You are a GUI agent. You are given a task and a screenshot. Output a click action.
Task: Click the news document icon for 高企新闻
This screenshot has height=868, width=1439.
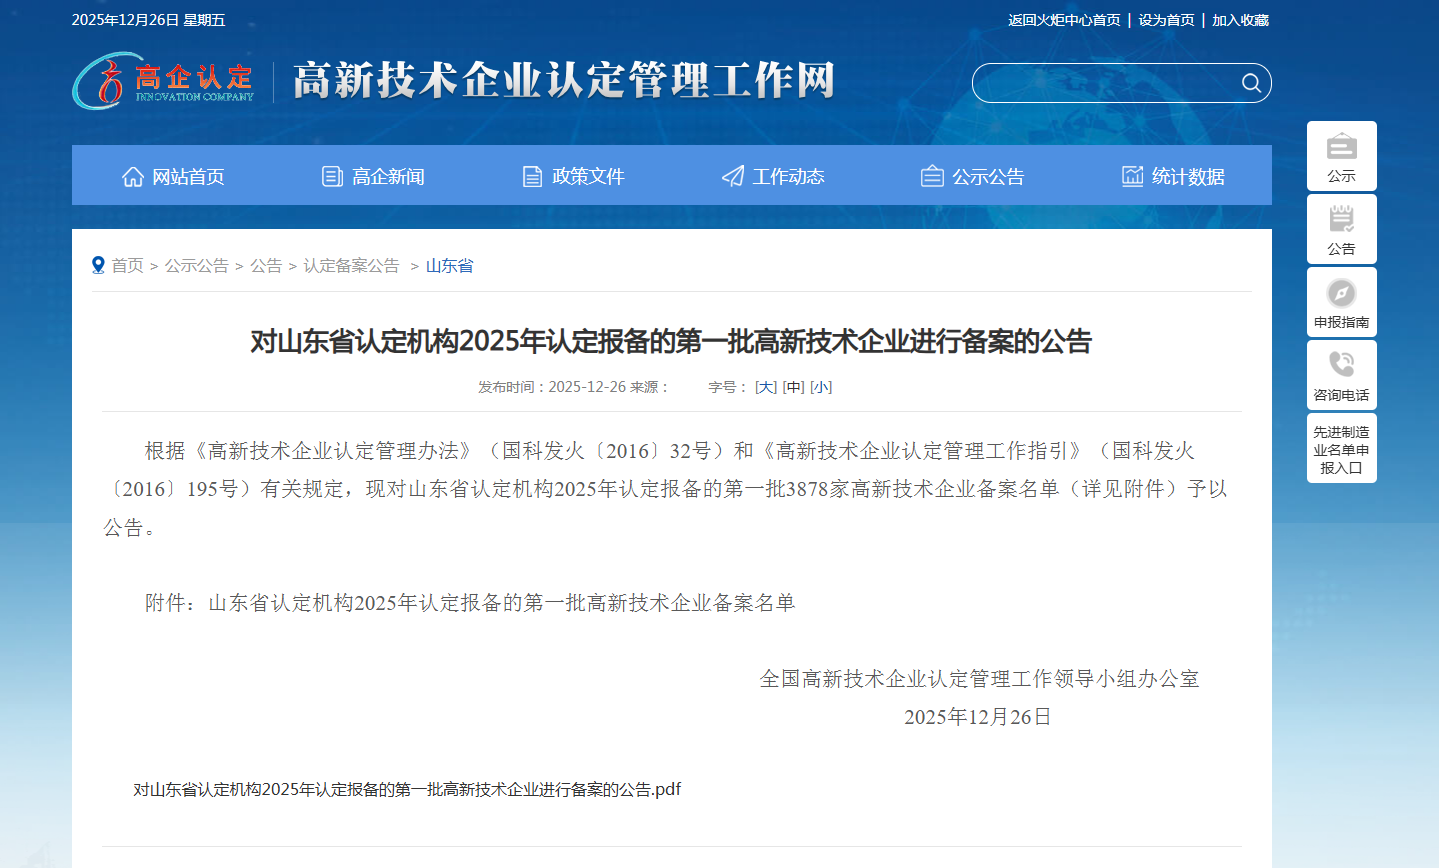pyautogui.click(x=332, y=175)
